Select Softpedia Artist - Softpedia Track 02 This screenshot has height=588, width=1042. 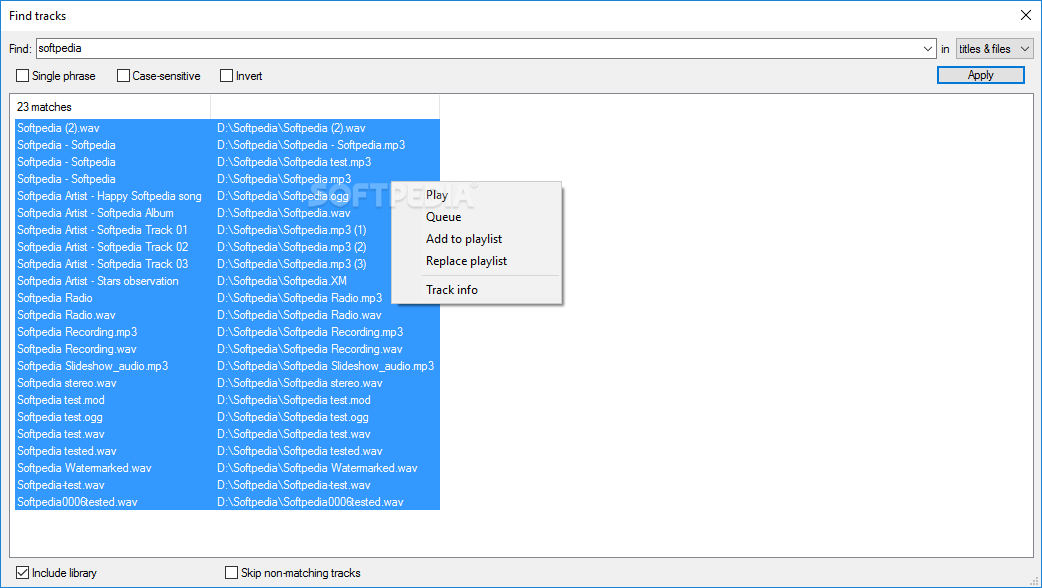pyautogui.click(x=102, y=246)
